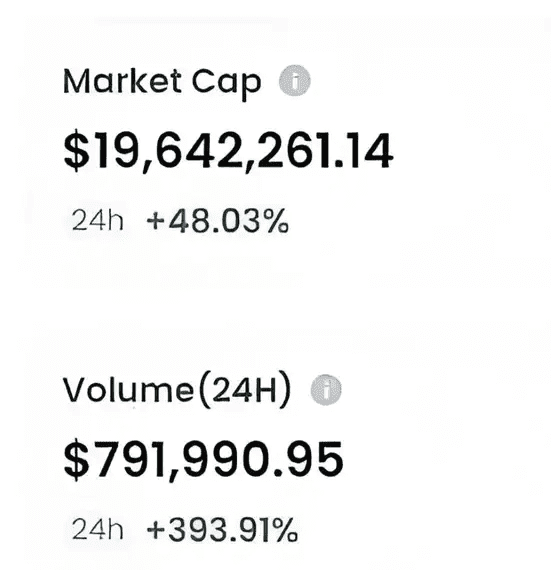The width and height of the screenshot is (551, 570).
Task: Select the Market Cap heading
Action: 162,83
